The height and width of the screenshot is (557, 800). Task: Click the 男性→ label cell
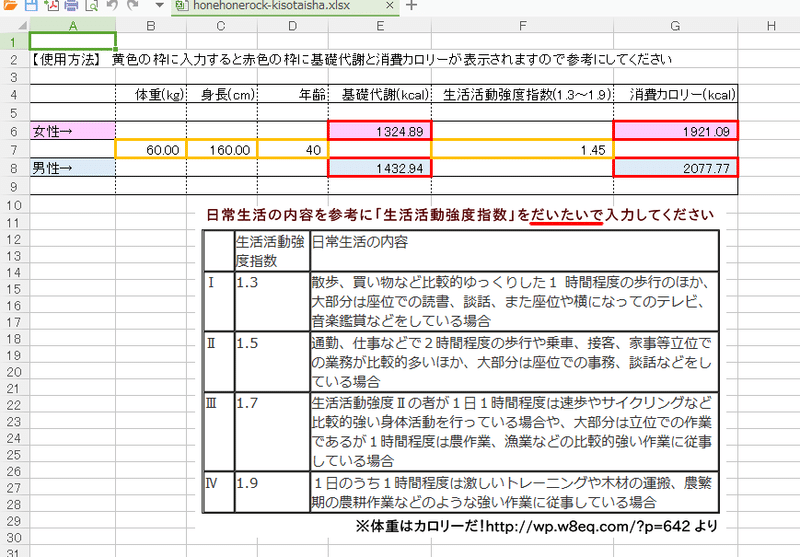[72, 168]
